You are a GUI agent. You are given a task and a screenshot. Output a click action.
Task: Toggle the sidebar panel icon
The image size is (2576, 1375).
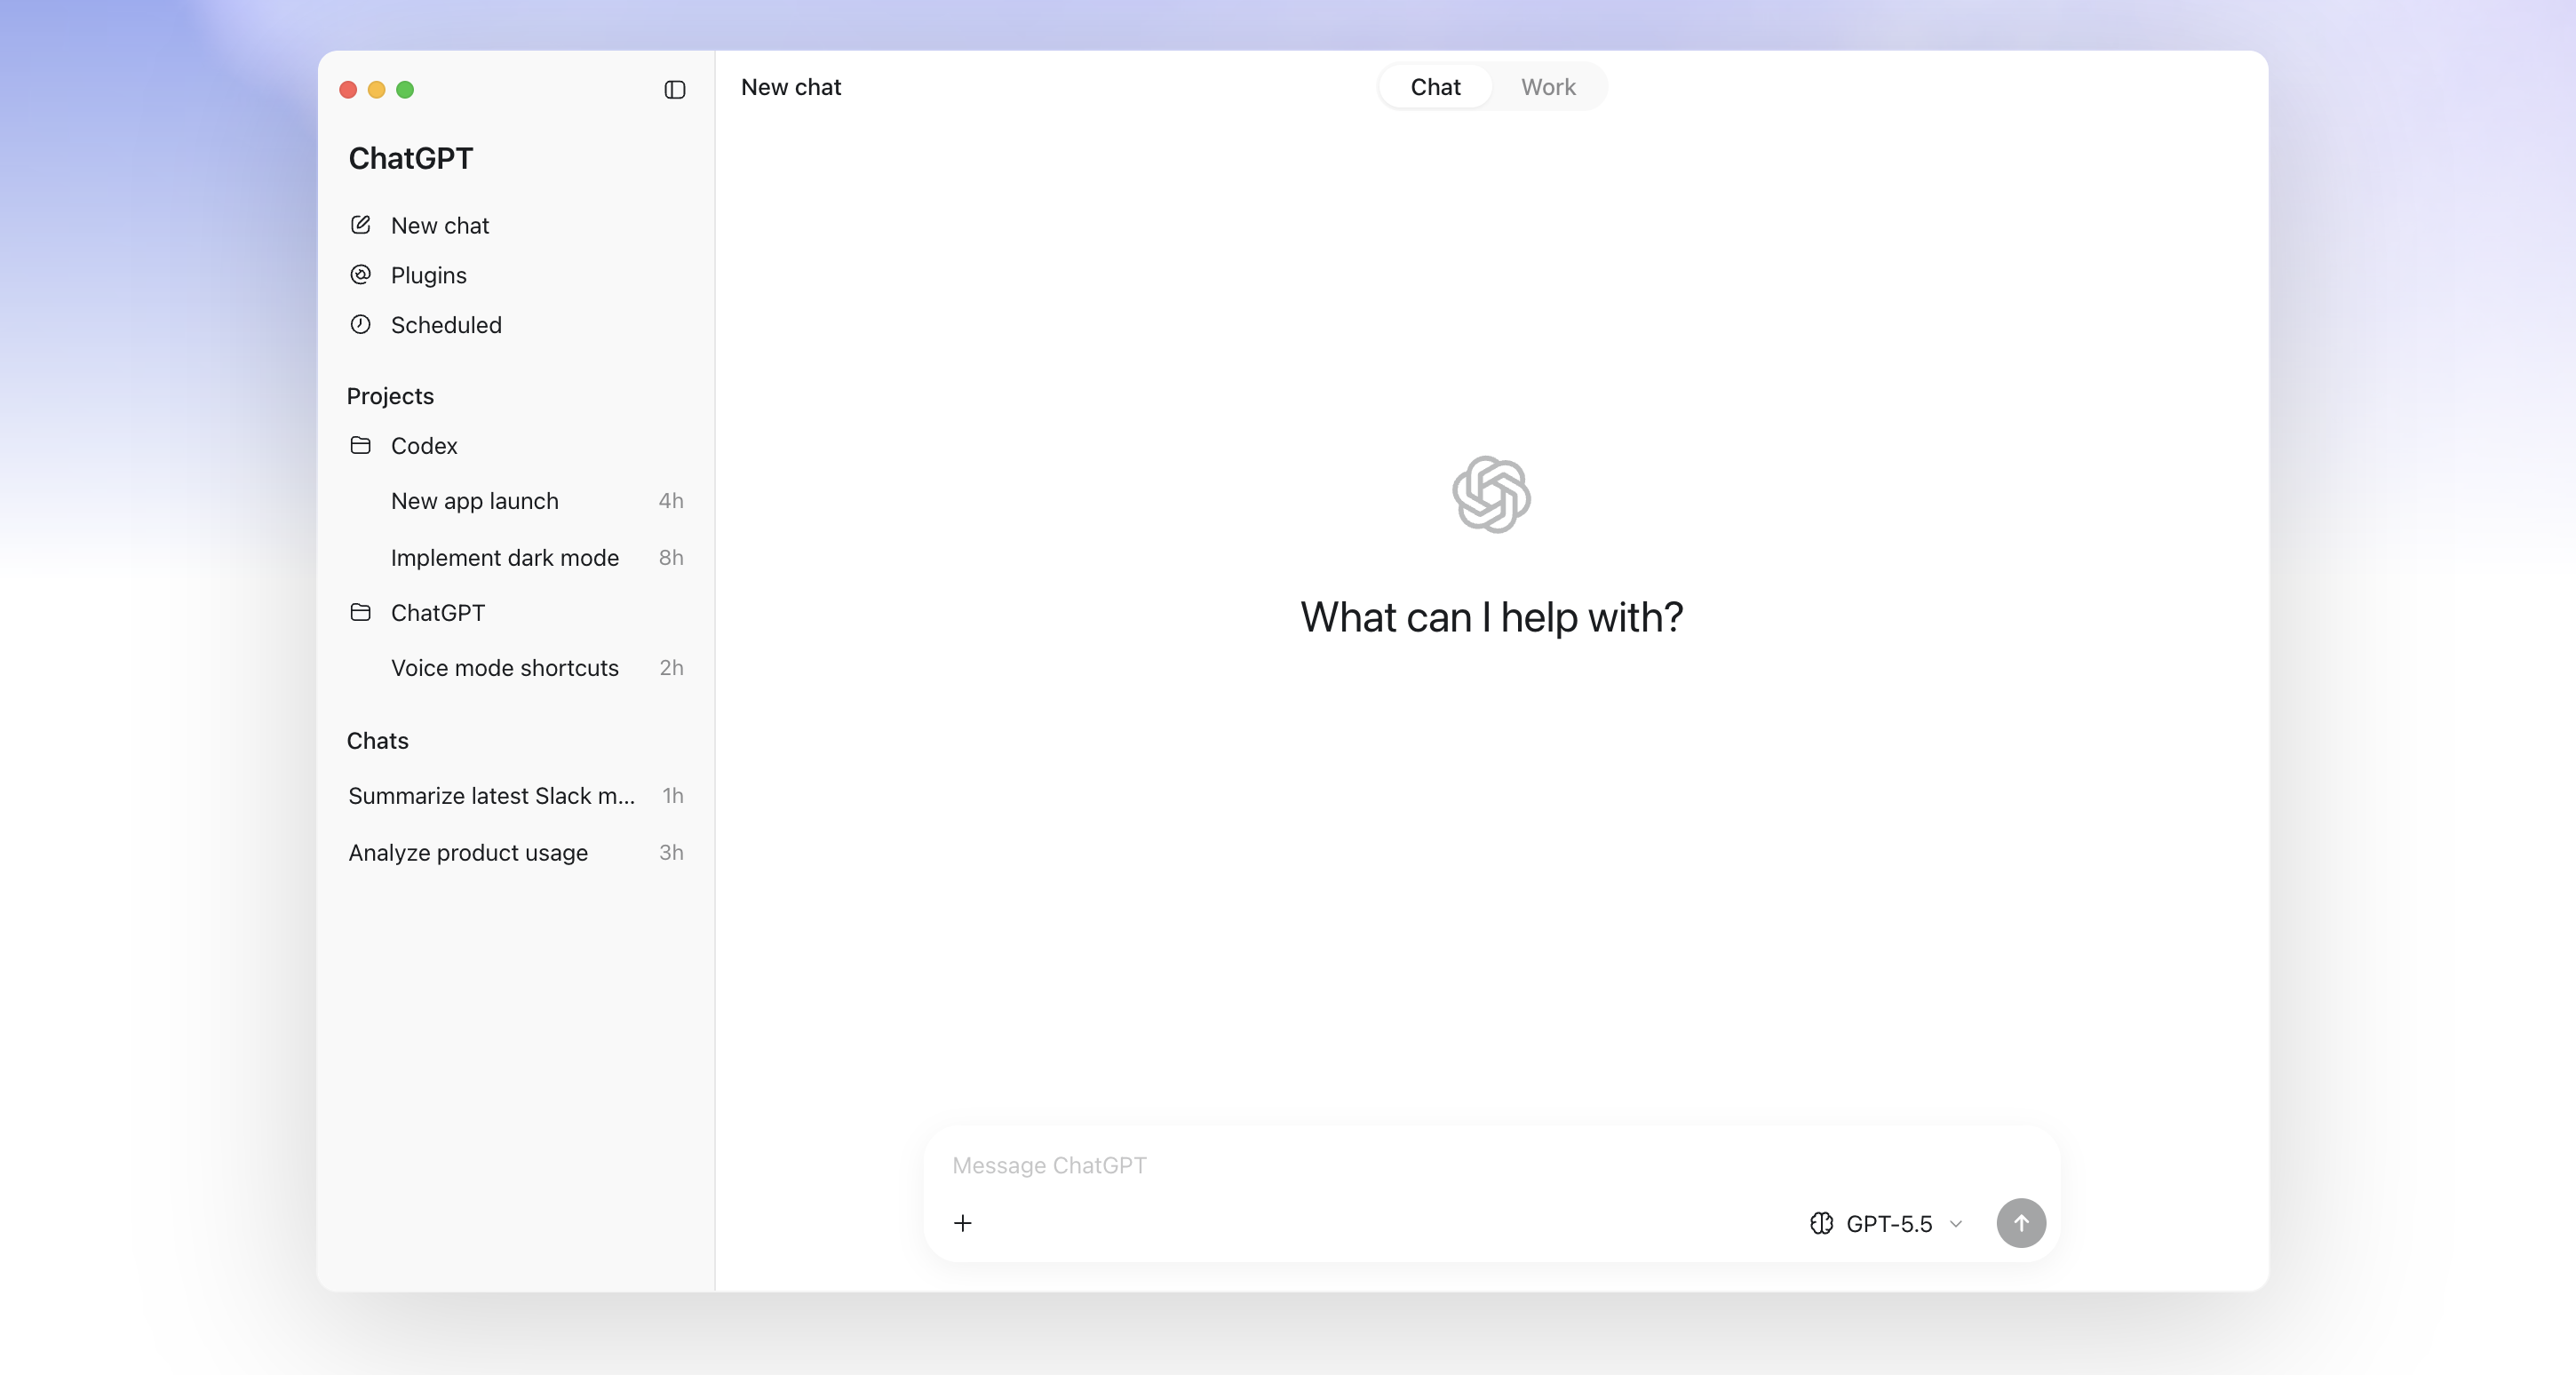[x=675, y=90]
